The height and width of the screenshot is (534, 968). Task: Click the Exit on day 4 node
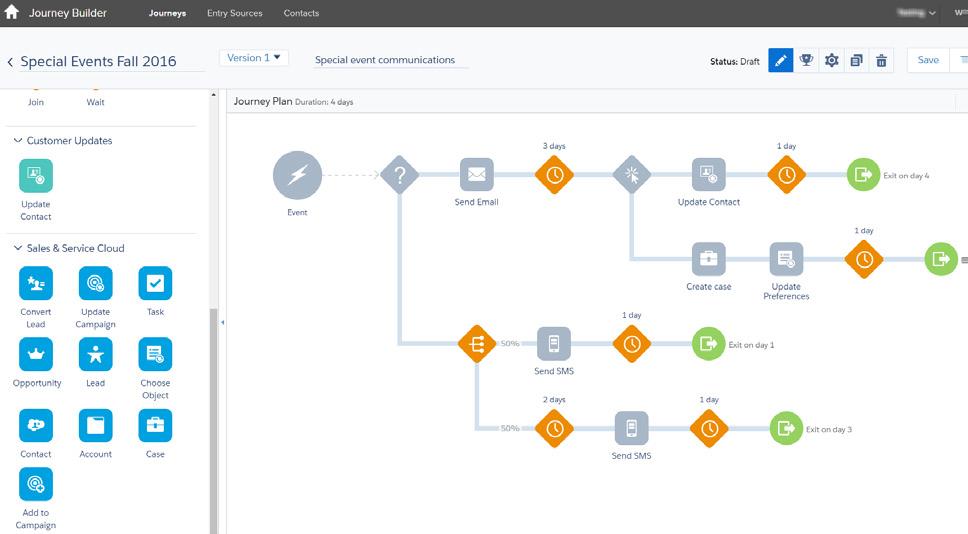pyautogui.click(x=863, y=175)
